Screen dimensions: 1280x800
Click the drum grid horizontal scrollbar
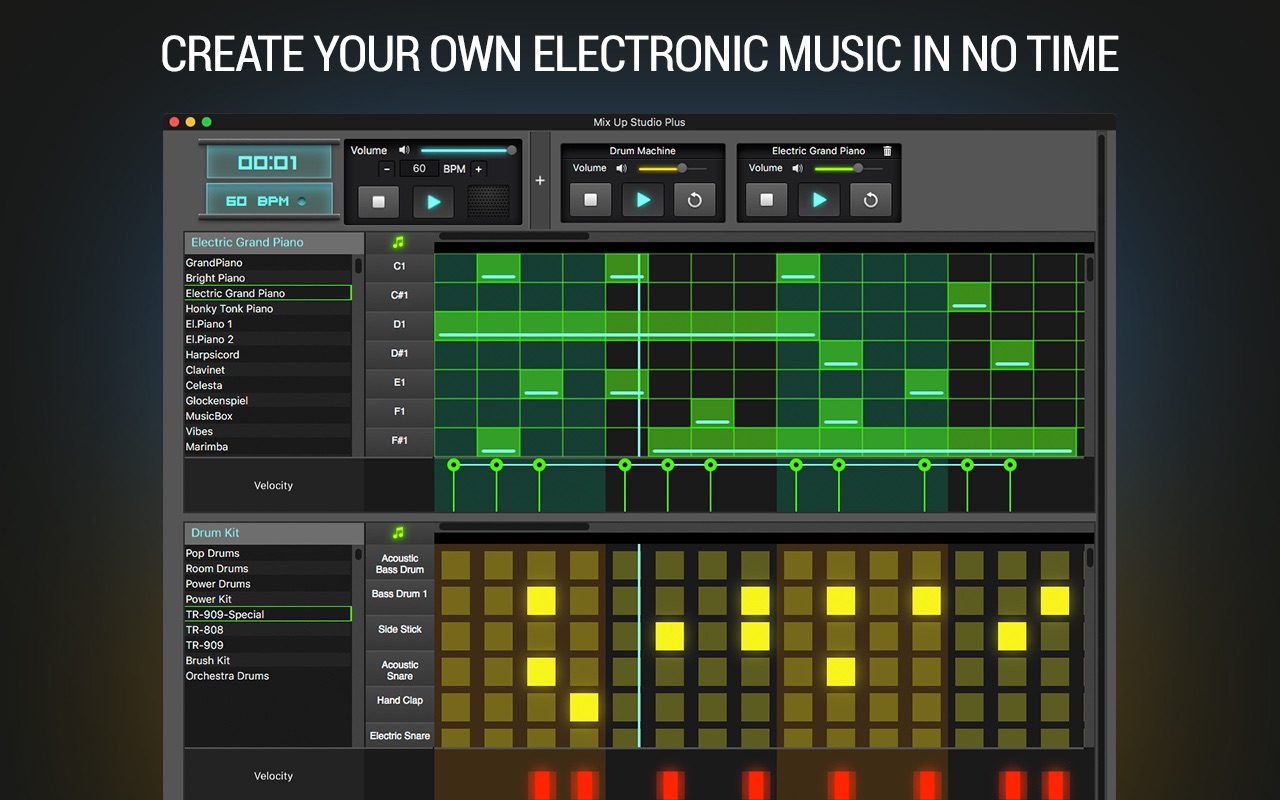click(514, 527)
